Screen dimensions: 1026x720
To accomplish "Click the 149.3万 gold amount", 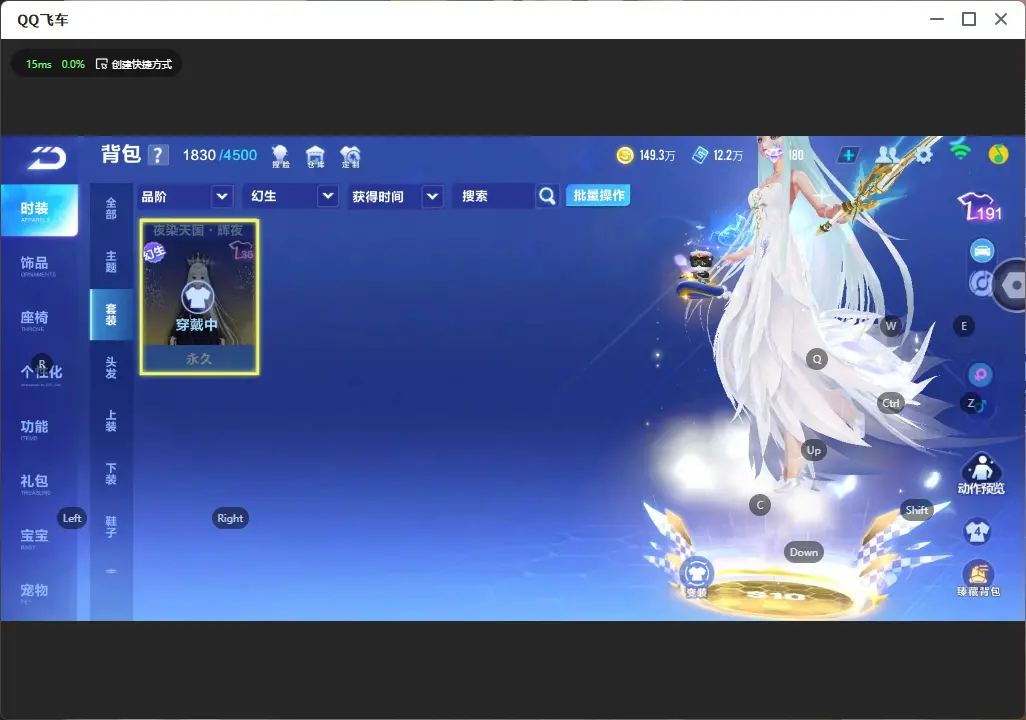I will (x=657, y=155).
